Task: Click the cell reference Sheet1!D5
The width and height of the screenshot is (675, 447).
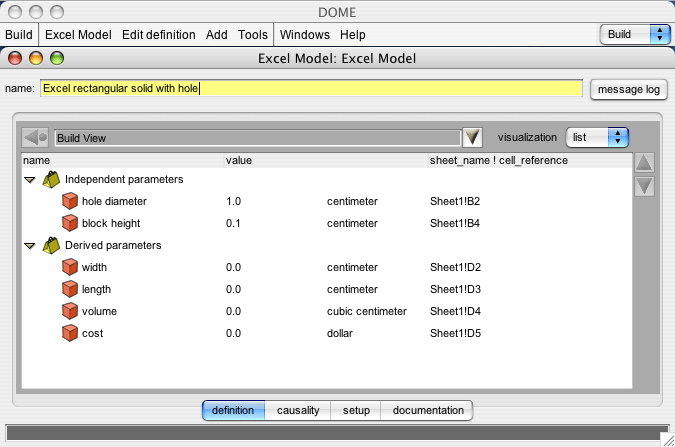Action: 455,333
